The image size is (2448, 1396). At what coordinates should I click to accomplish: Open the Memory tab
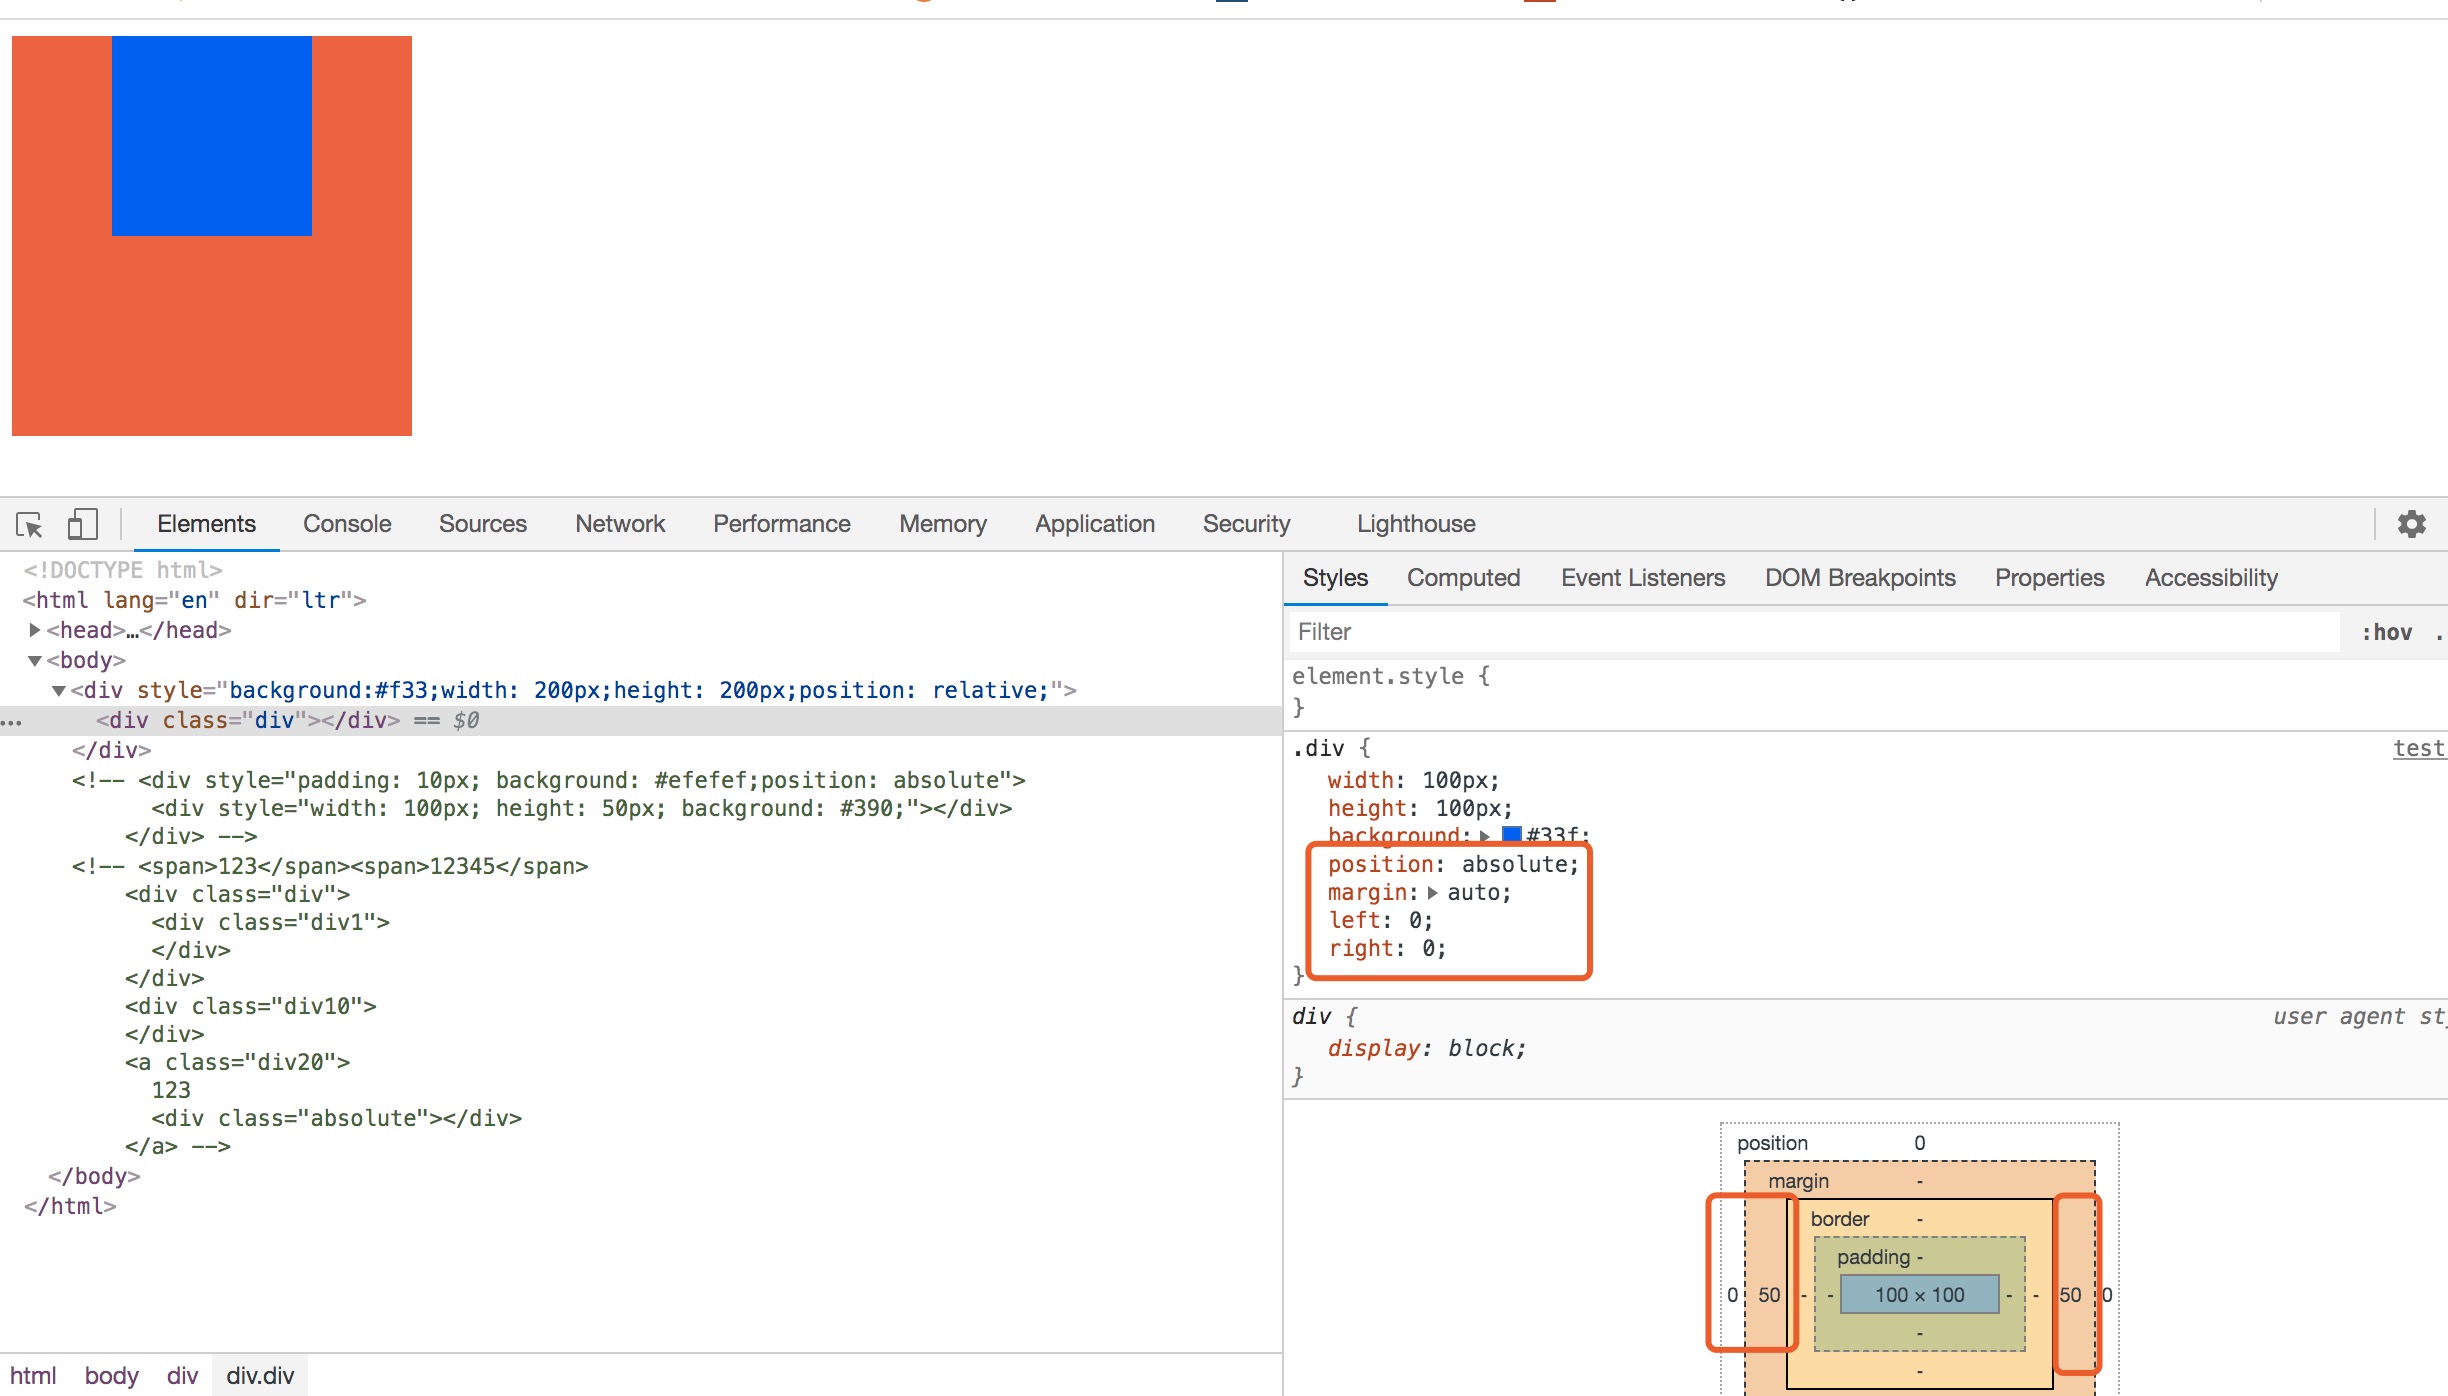pos(942,524)
